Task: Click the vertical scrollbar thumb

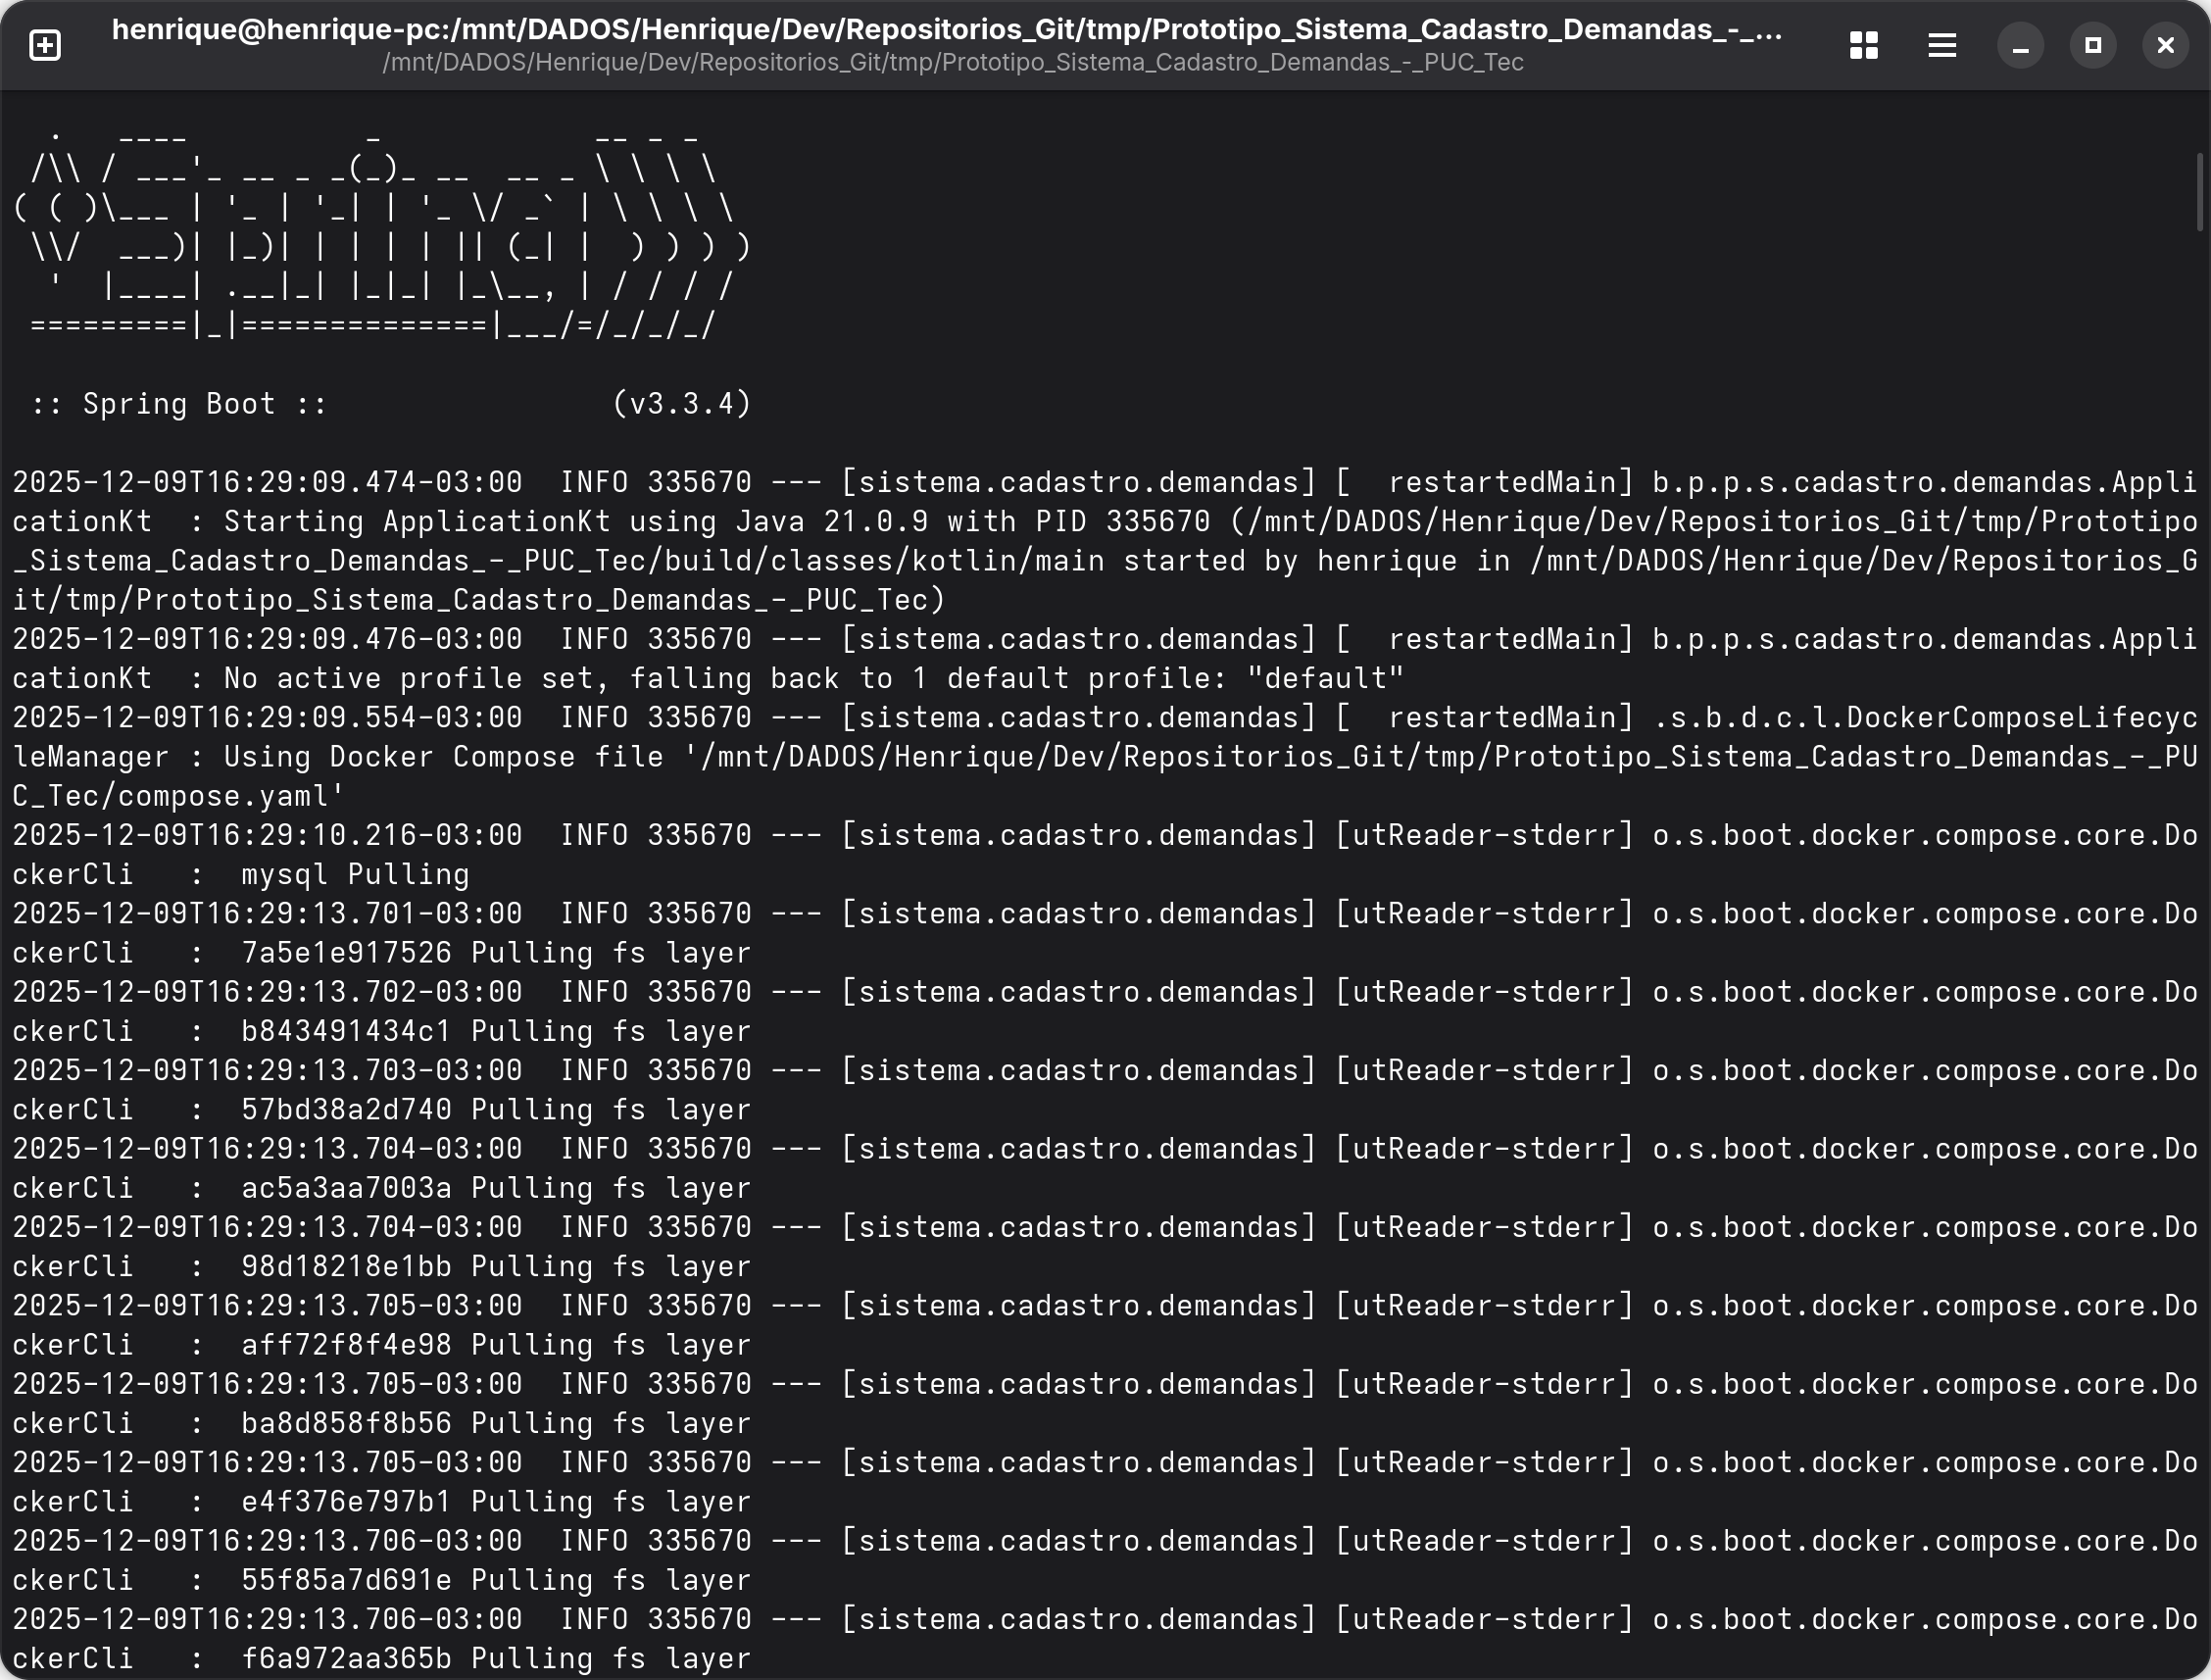Action: click(2200, 192)
